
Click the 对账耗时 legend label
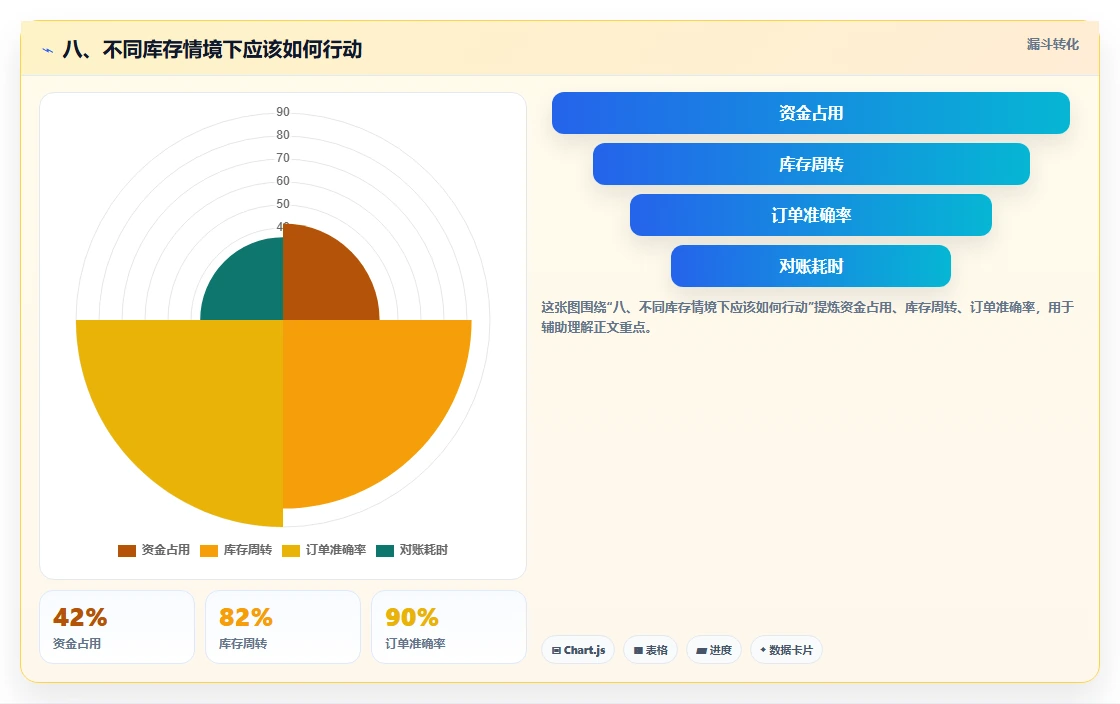[x=424, y=550]
